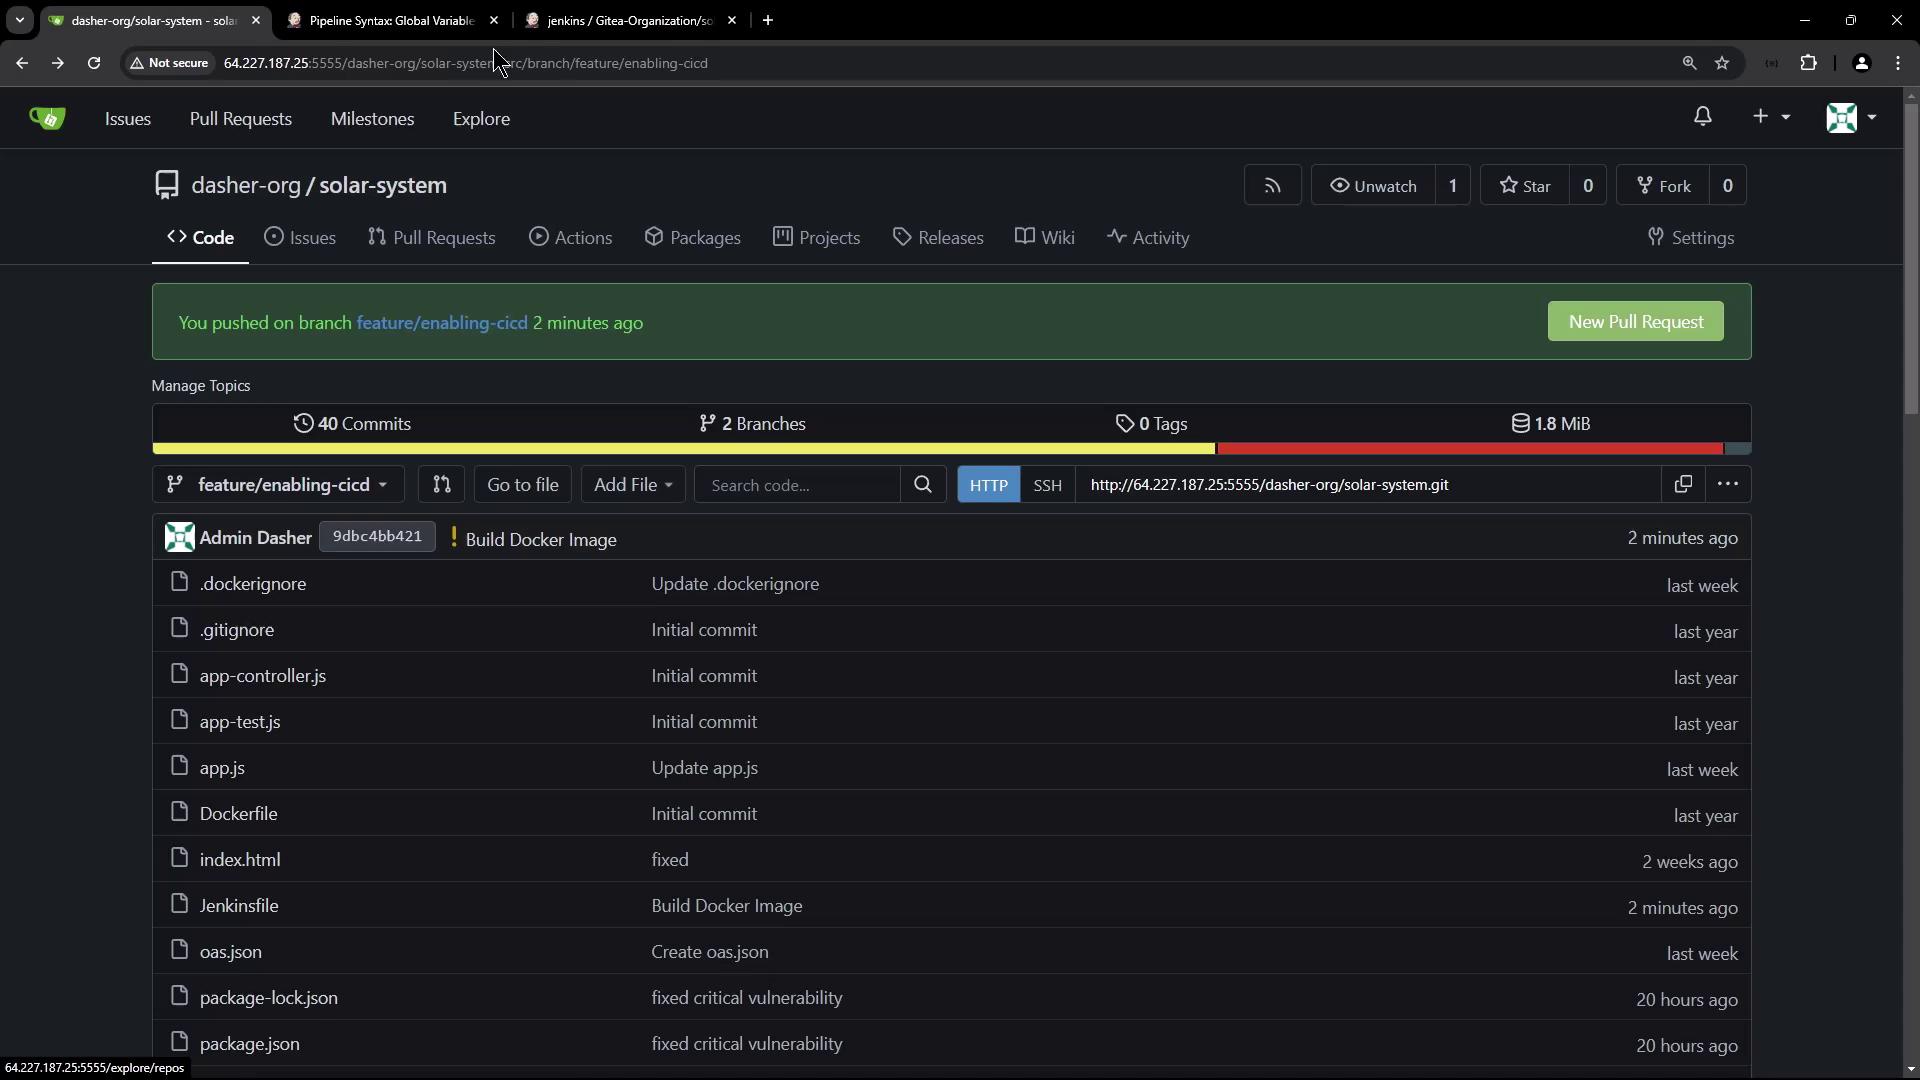The width and height of the screenshot is (1920, 1080).
Task: Open the Gitea home logo
Action: [47, 118]
